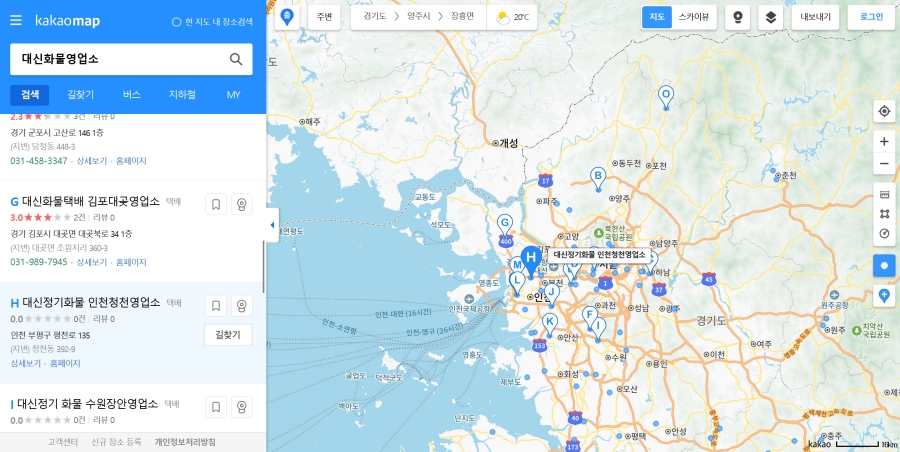Image resolution: width=900 pixels, height=452 pixels.
Task: Select the radius measurement tool
Action: click(884, 234)
